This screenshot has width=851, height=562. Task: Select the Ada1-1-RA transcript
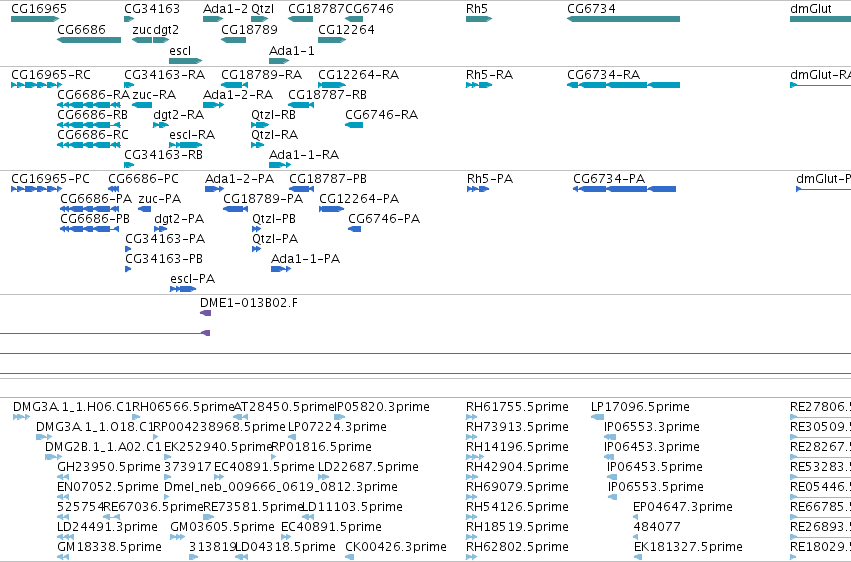point(304,155)
